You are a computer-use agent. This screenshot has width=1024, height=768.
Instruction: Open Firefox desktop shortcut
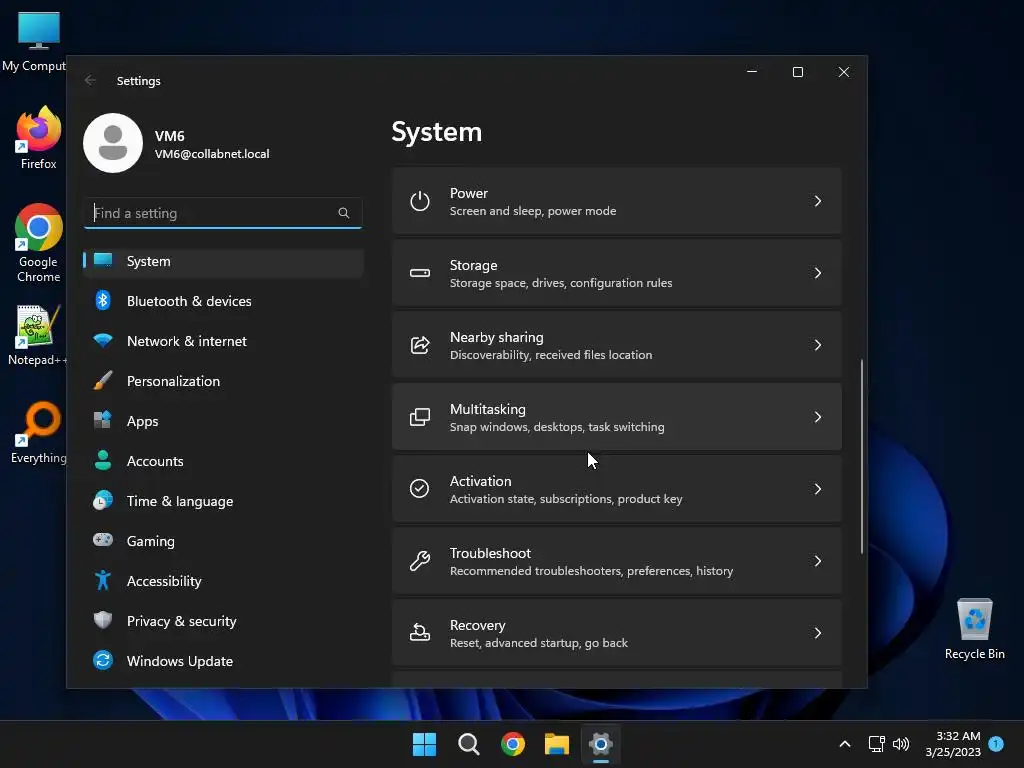(x=39, y=138)
